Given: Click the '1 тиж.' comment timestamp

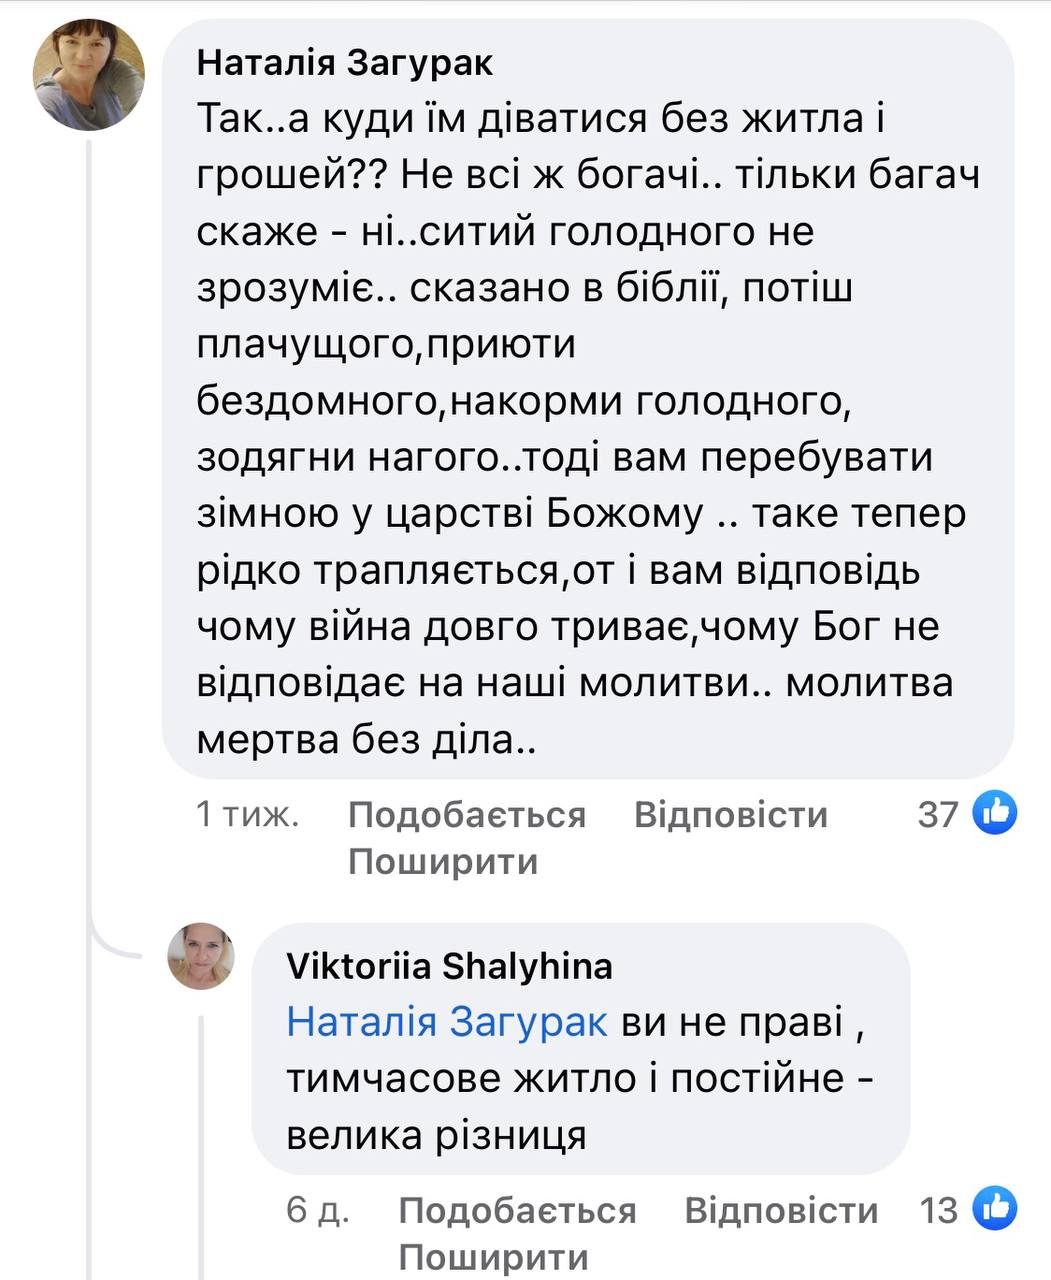Looking at the screenshot, I should click(248, 815).
